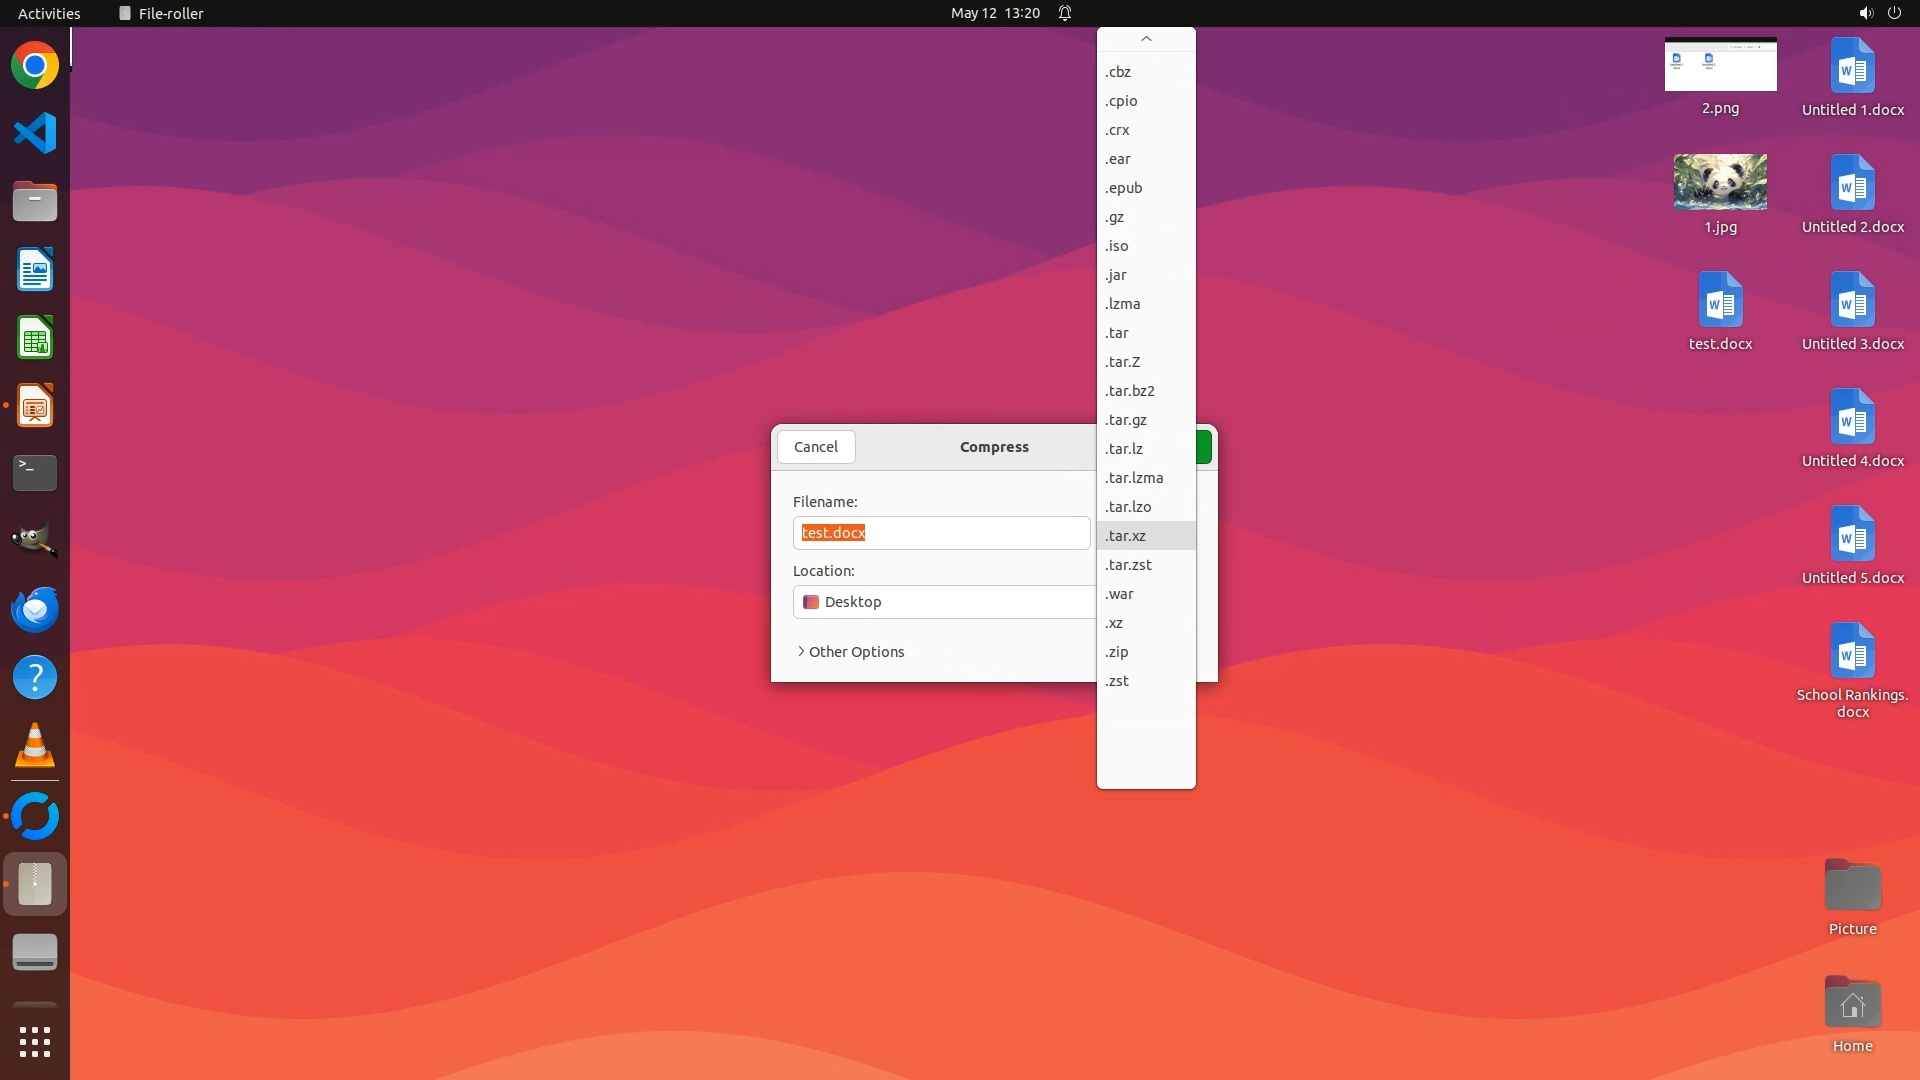
Task: Expand Other Options section
Action: tap(851, 652)
